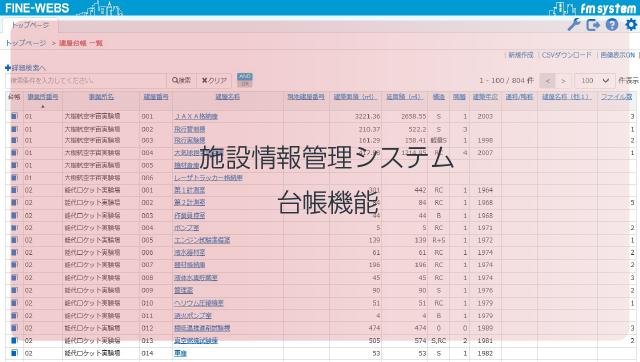Sort by 事業所名 column header
The image size is (640, 362).
pos(101,97)
